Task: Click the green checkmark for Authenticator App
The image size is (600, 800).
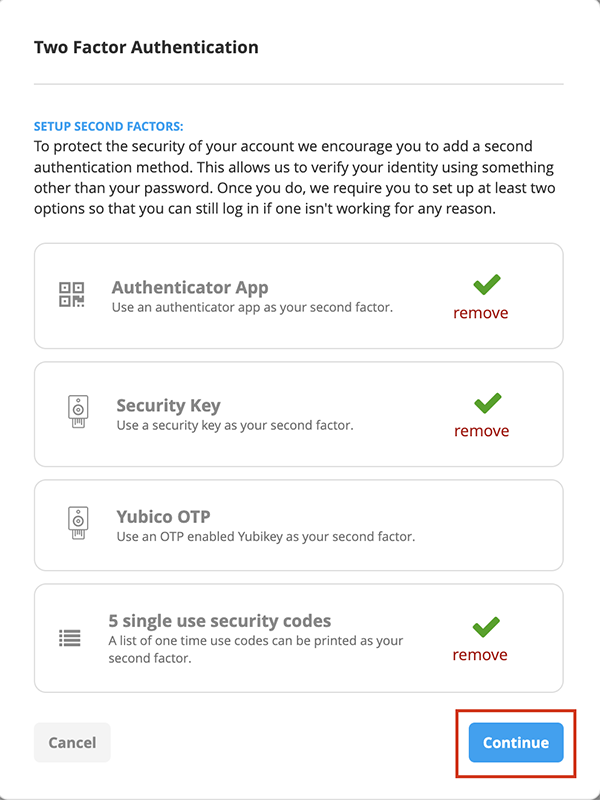Action: (x=487, y=286)
